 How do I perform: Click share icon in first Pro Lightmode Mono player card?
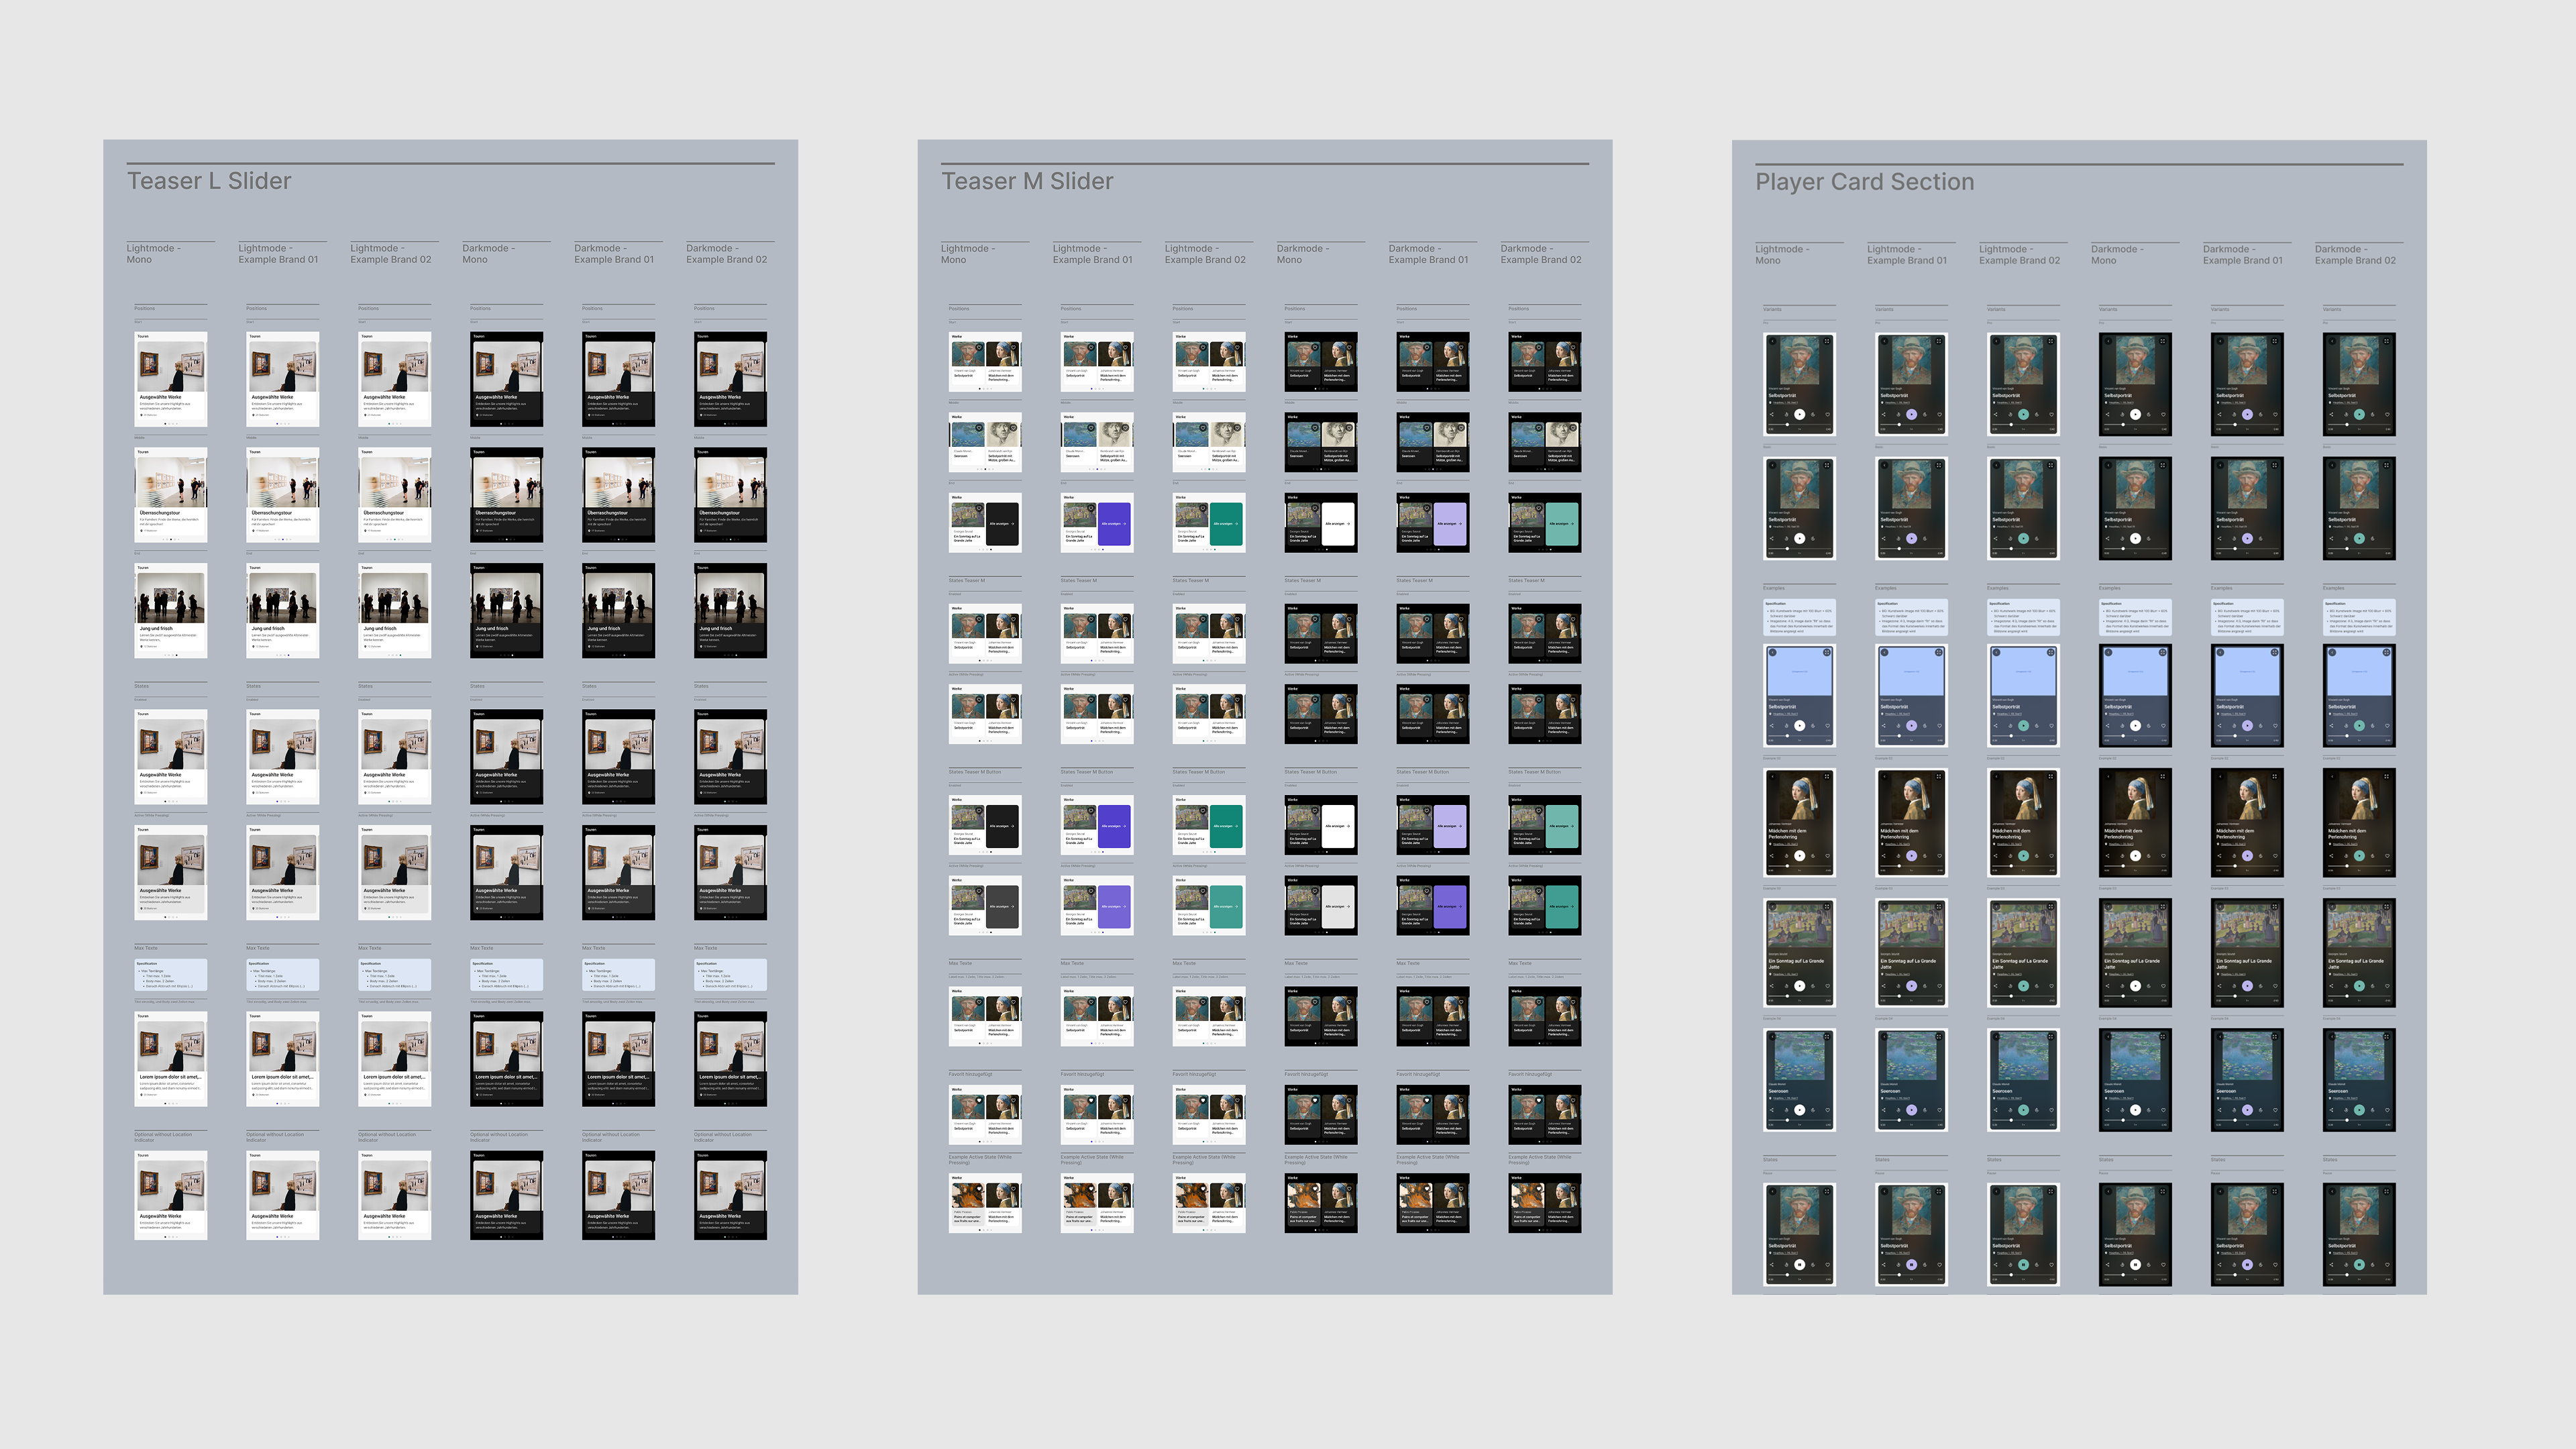tap(1772, 415)
